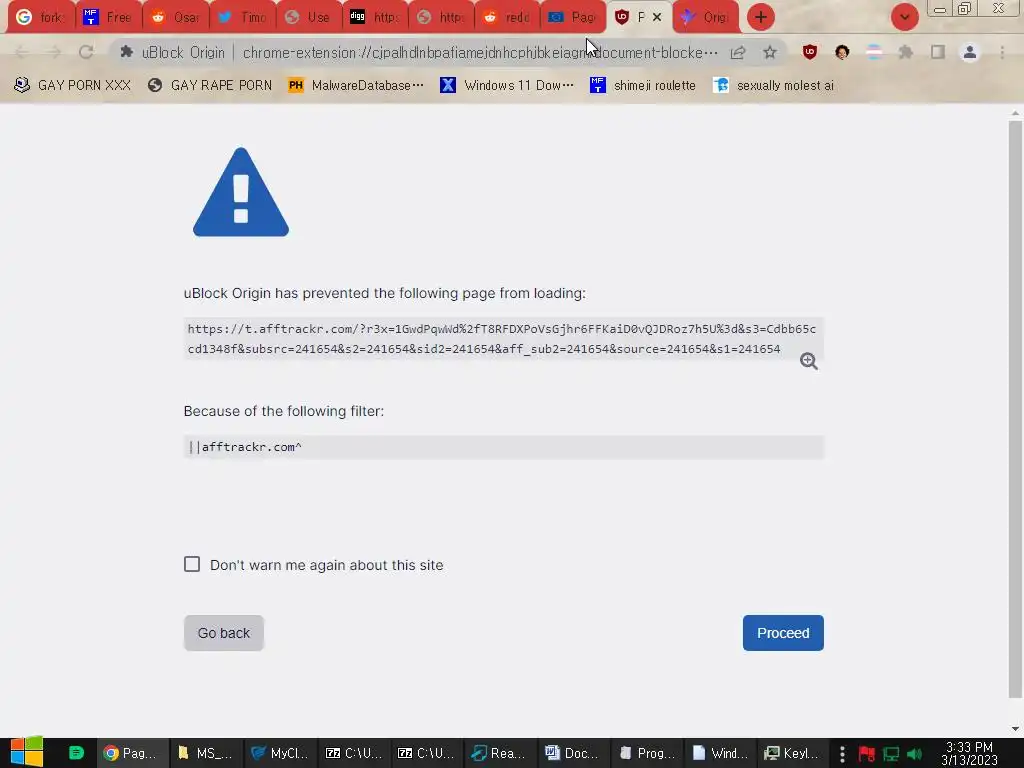The height and width of the screenshot is (768, 1024).
Task: Show hidden taskbar tray icons
Action: [842, 754]
